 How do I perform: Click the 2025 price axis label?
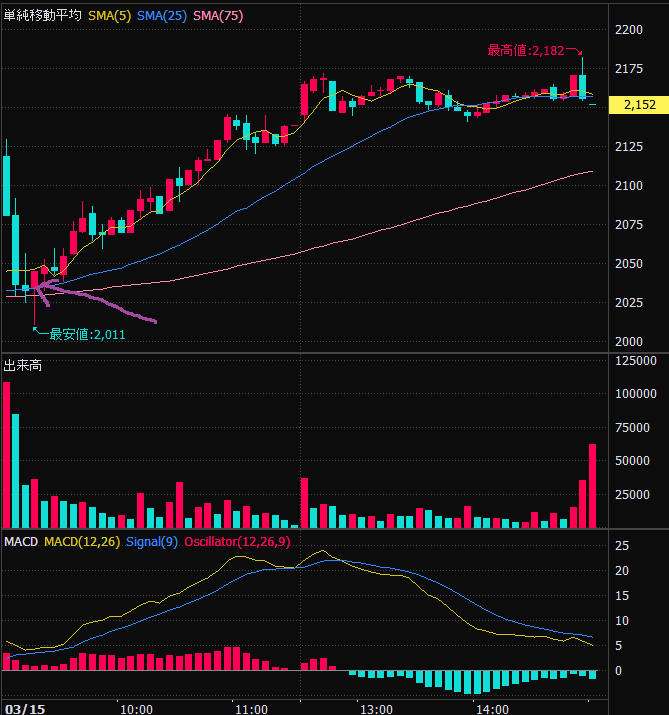628,303
